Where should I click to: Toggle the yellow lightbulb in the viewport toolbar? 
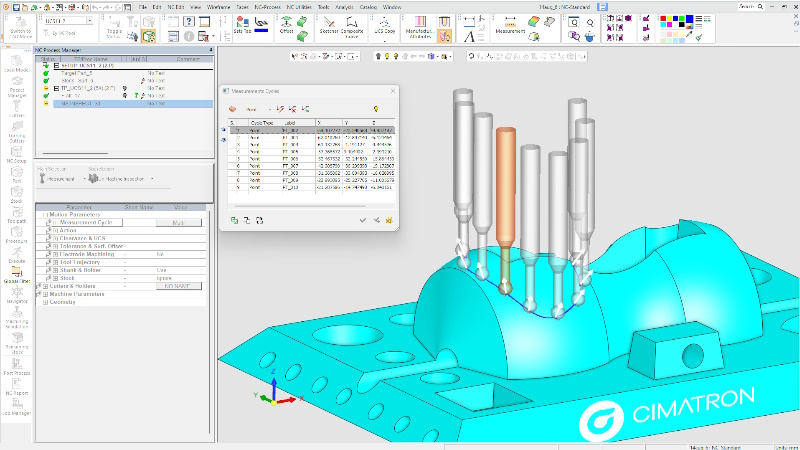(387, 56)
